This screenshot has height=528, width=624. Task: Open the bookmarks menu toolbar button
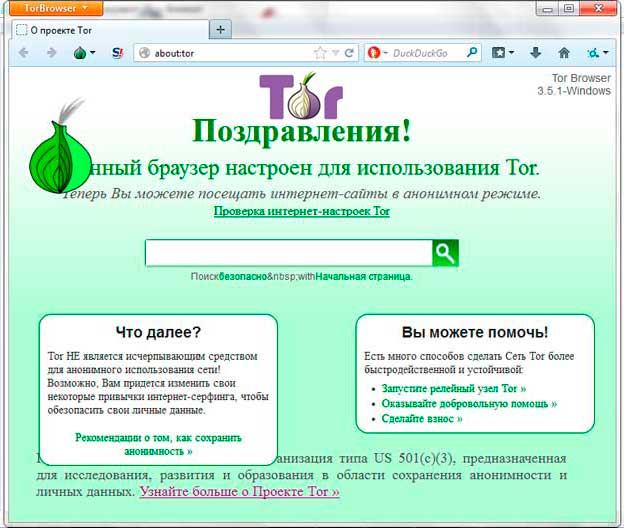click(503, 53)
